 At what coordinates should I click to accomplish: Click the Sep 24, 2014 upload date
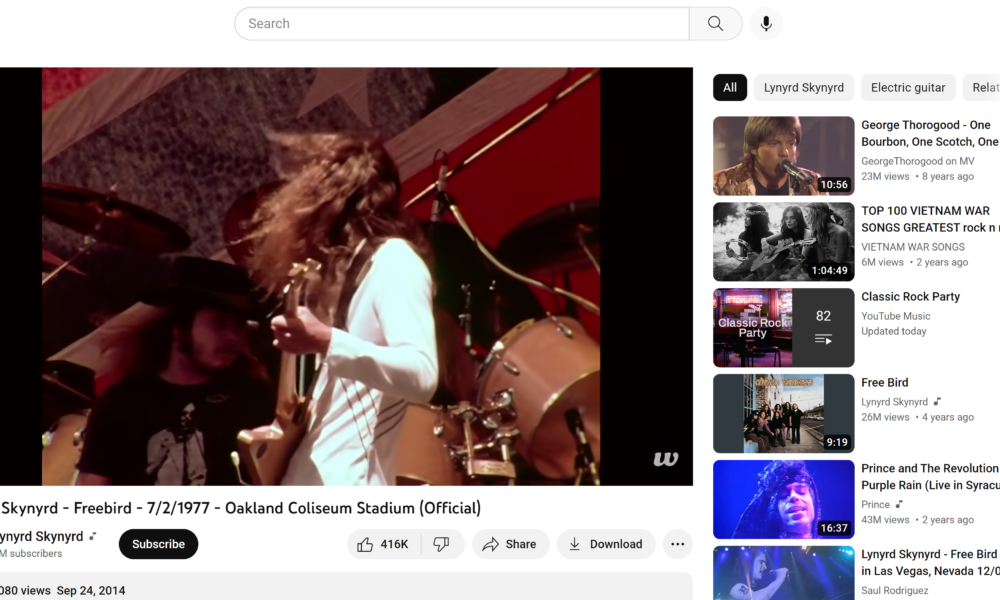tap(91, 590)
